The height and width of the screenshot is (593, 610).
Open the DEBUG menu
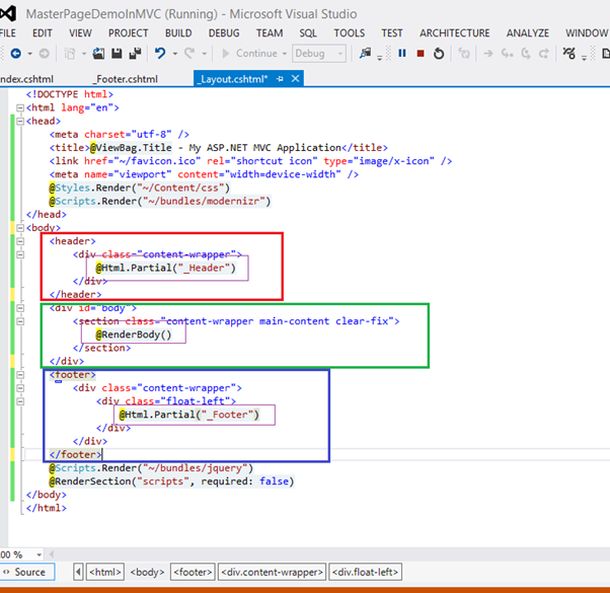click(223, 32)
